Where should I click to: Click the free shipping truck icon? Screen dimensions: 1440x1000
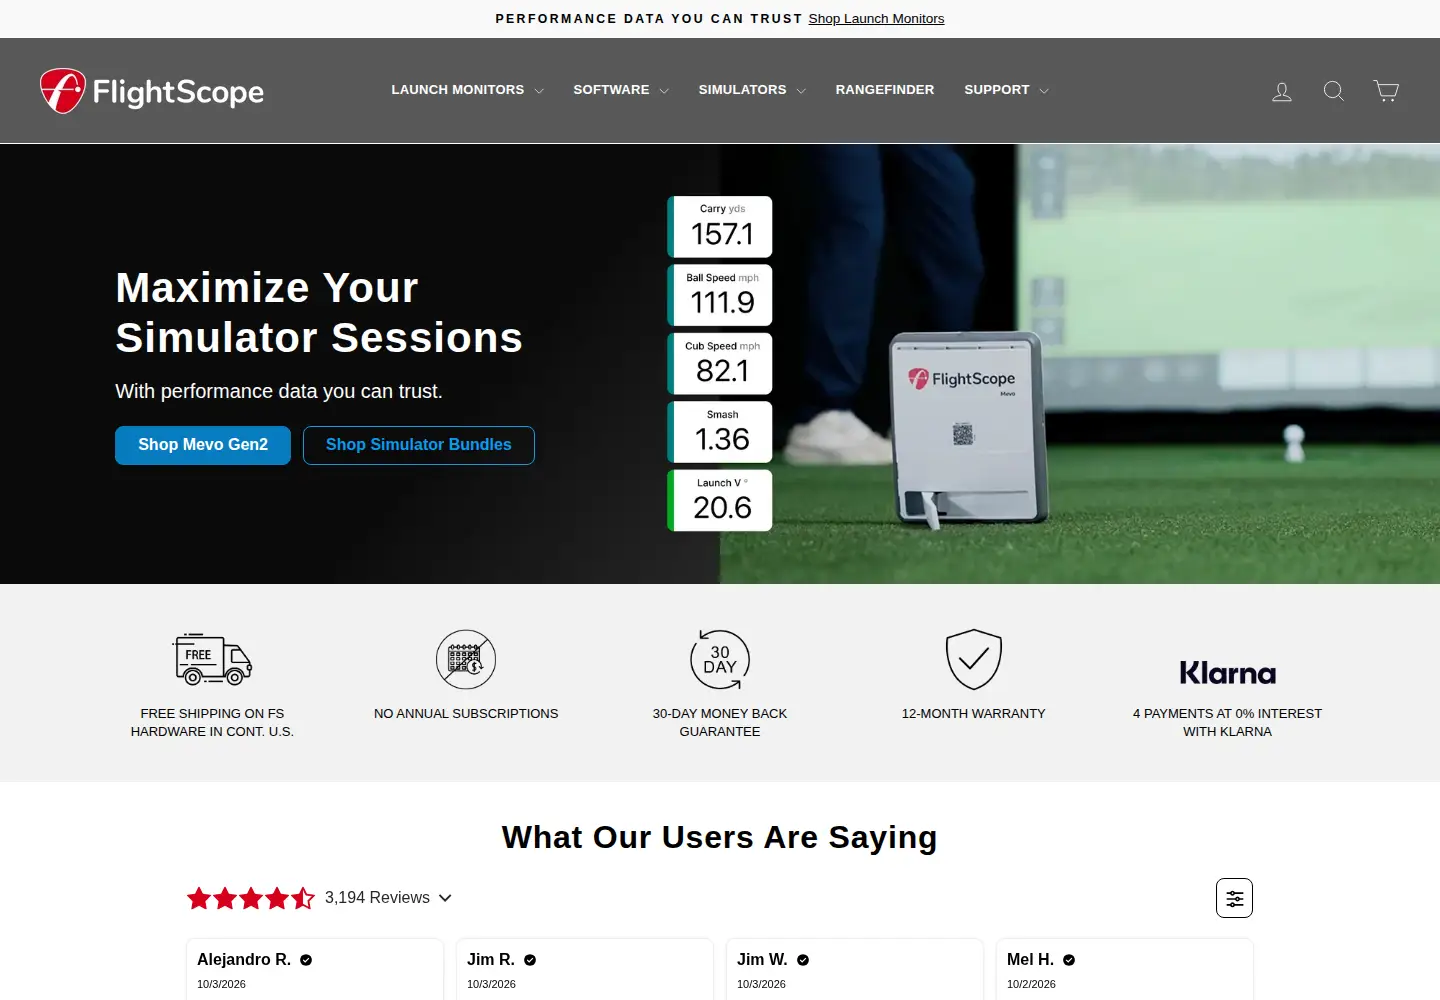[212, 659]
